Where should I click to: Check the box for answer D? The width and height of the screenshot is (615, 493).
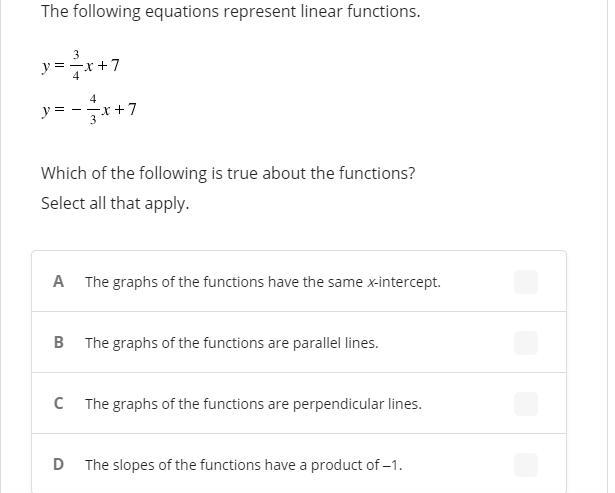[x=526, y=465]
